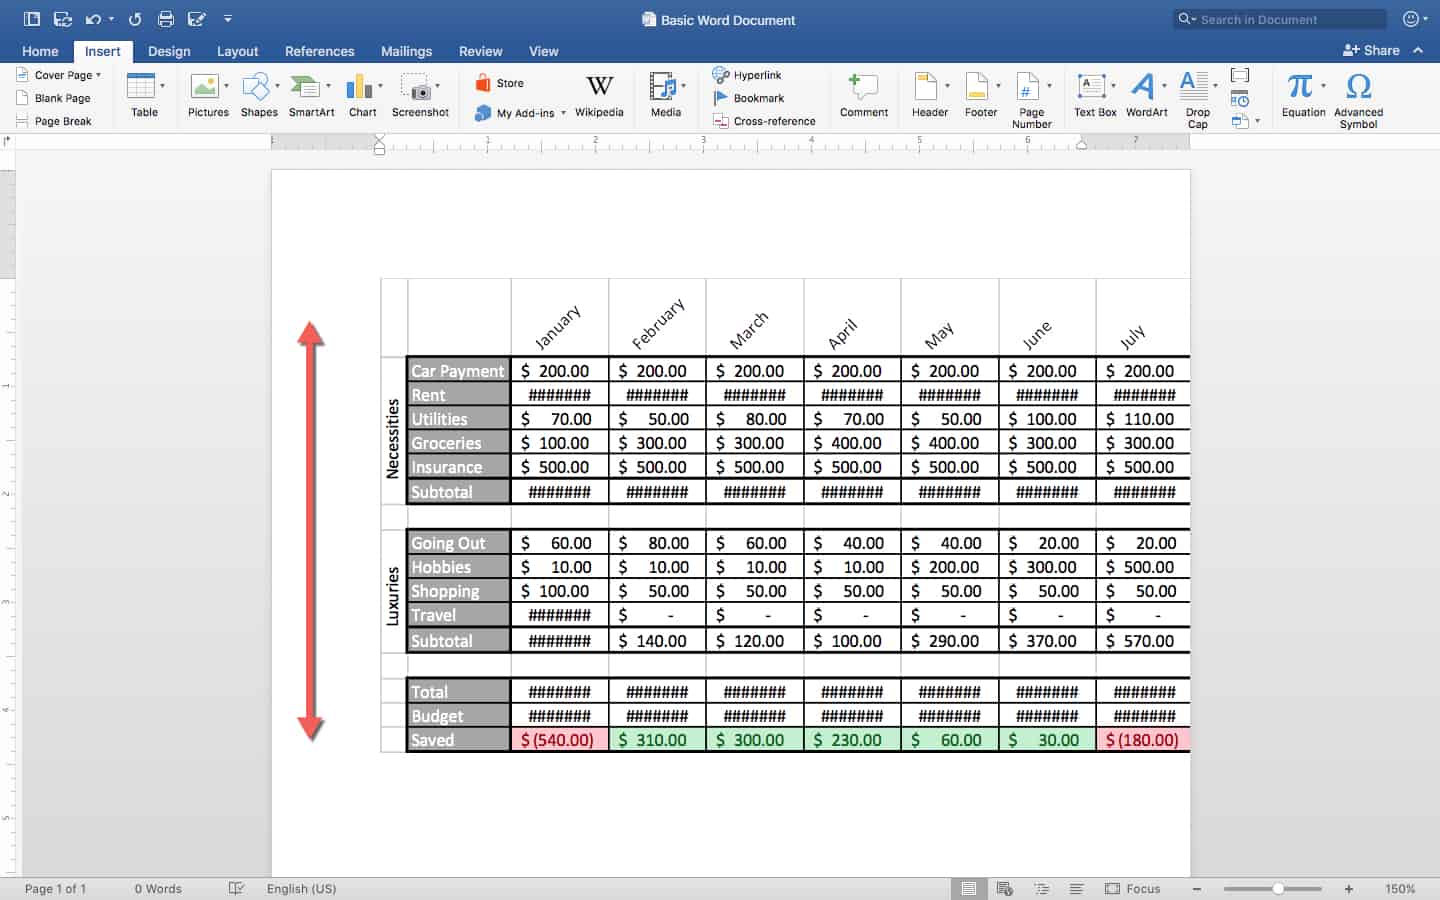Click the spelling proofing icon in status bar
Screen dimensions: 1440x900
tap(236, 888)
